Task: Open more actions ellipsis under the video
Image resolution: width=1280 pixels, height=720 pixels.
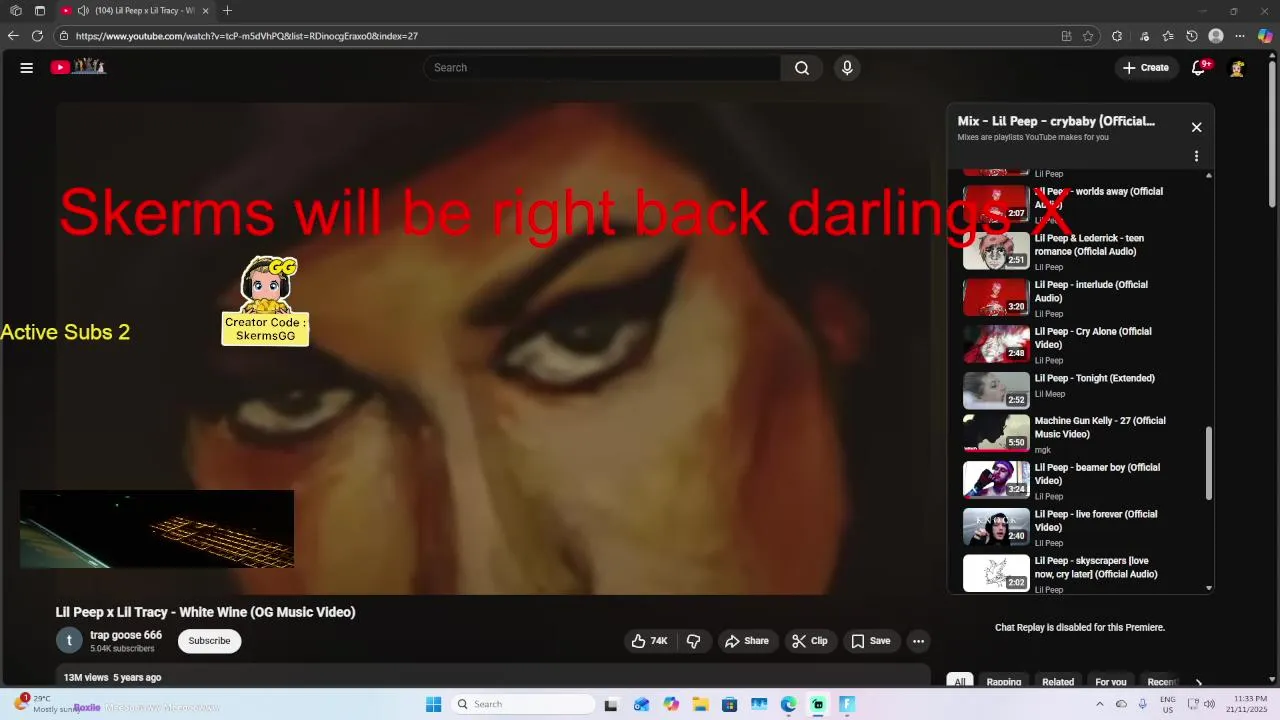Action: [918, 641]
